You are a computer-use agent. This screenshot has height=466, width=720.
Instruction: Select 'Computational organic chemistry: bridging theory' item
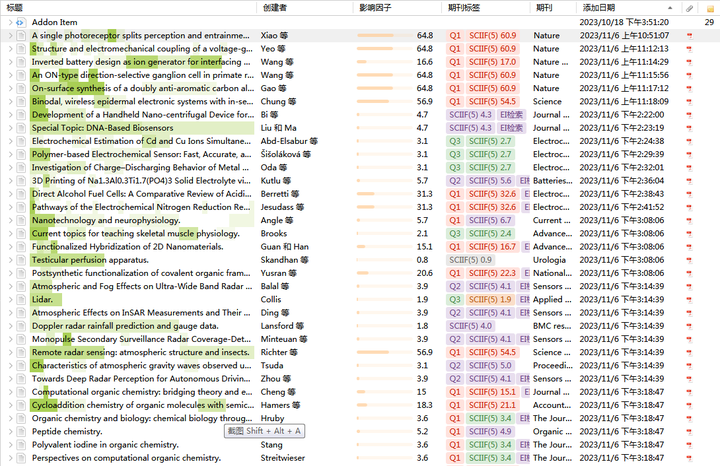pyautogui.click(x=142, y=393)
